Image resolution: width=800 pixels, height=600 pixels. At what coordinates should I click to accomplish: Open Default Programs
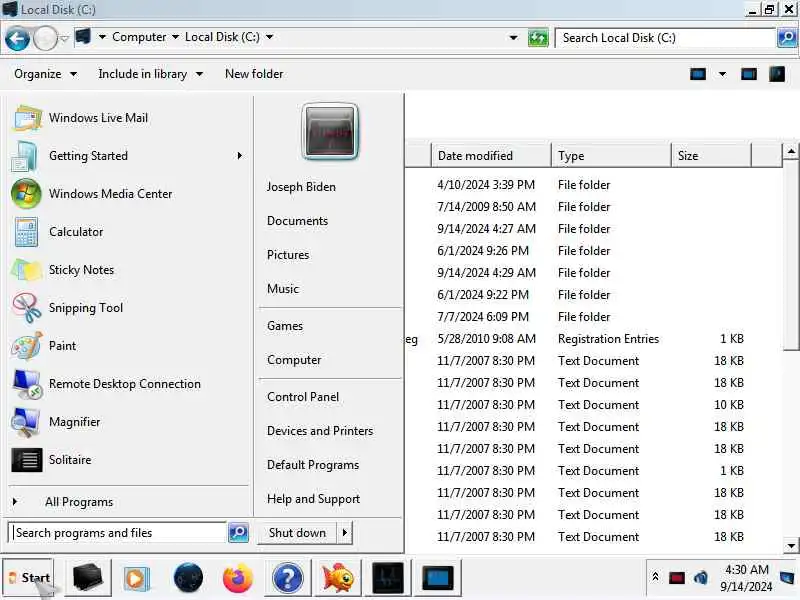click(313, 465)
